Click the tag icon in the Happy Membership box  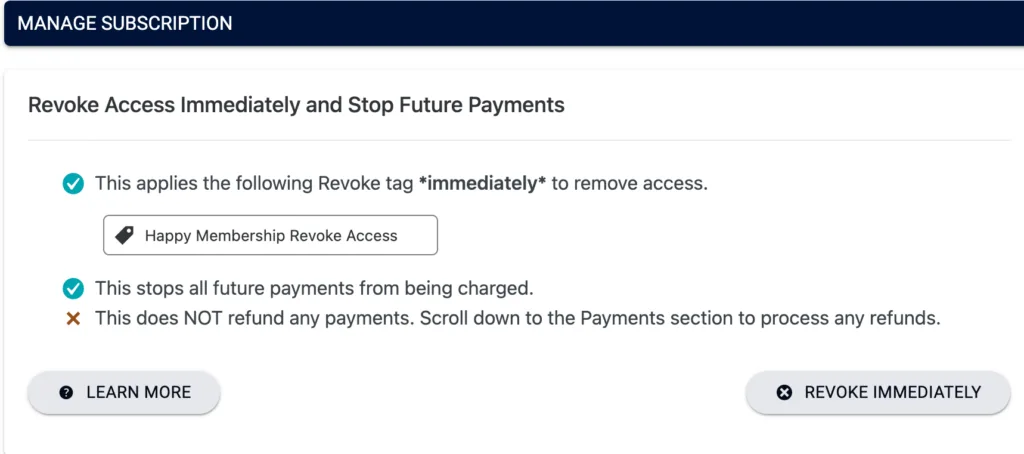[125, 235]
